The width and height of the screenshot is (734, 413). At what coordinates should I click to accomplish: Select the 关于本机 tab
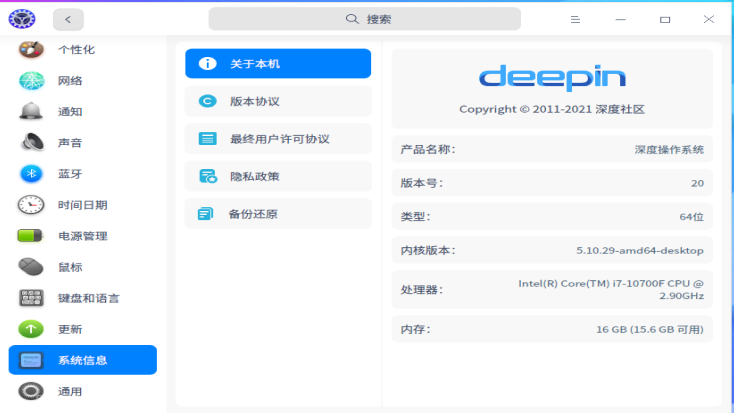click(278, 64)
